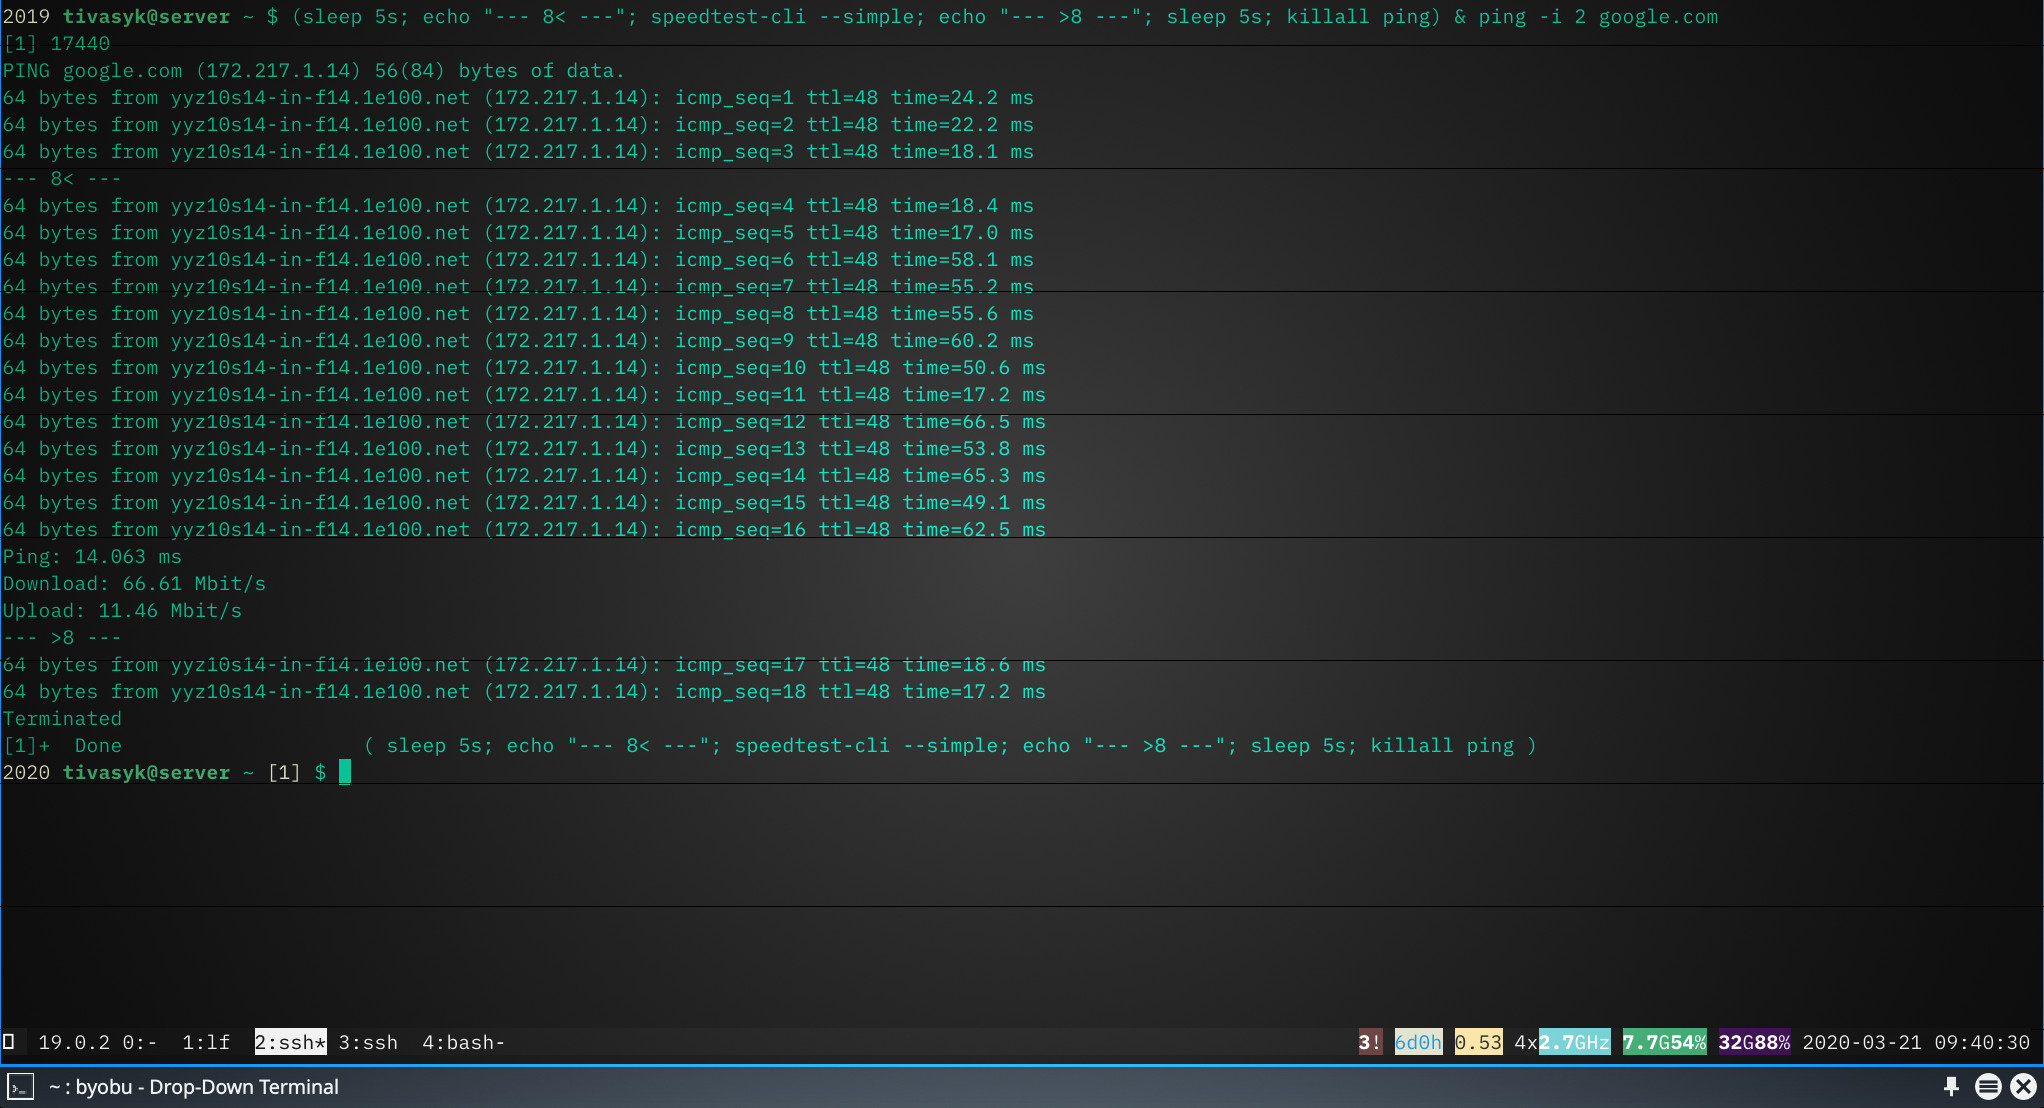
Task: Click 'ping -i 2 google.com' in the top command
Action: [x=1598, y=16]
